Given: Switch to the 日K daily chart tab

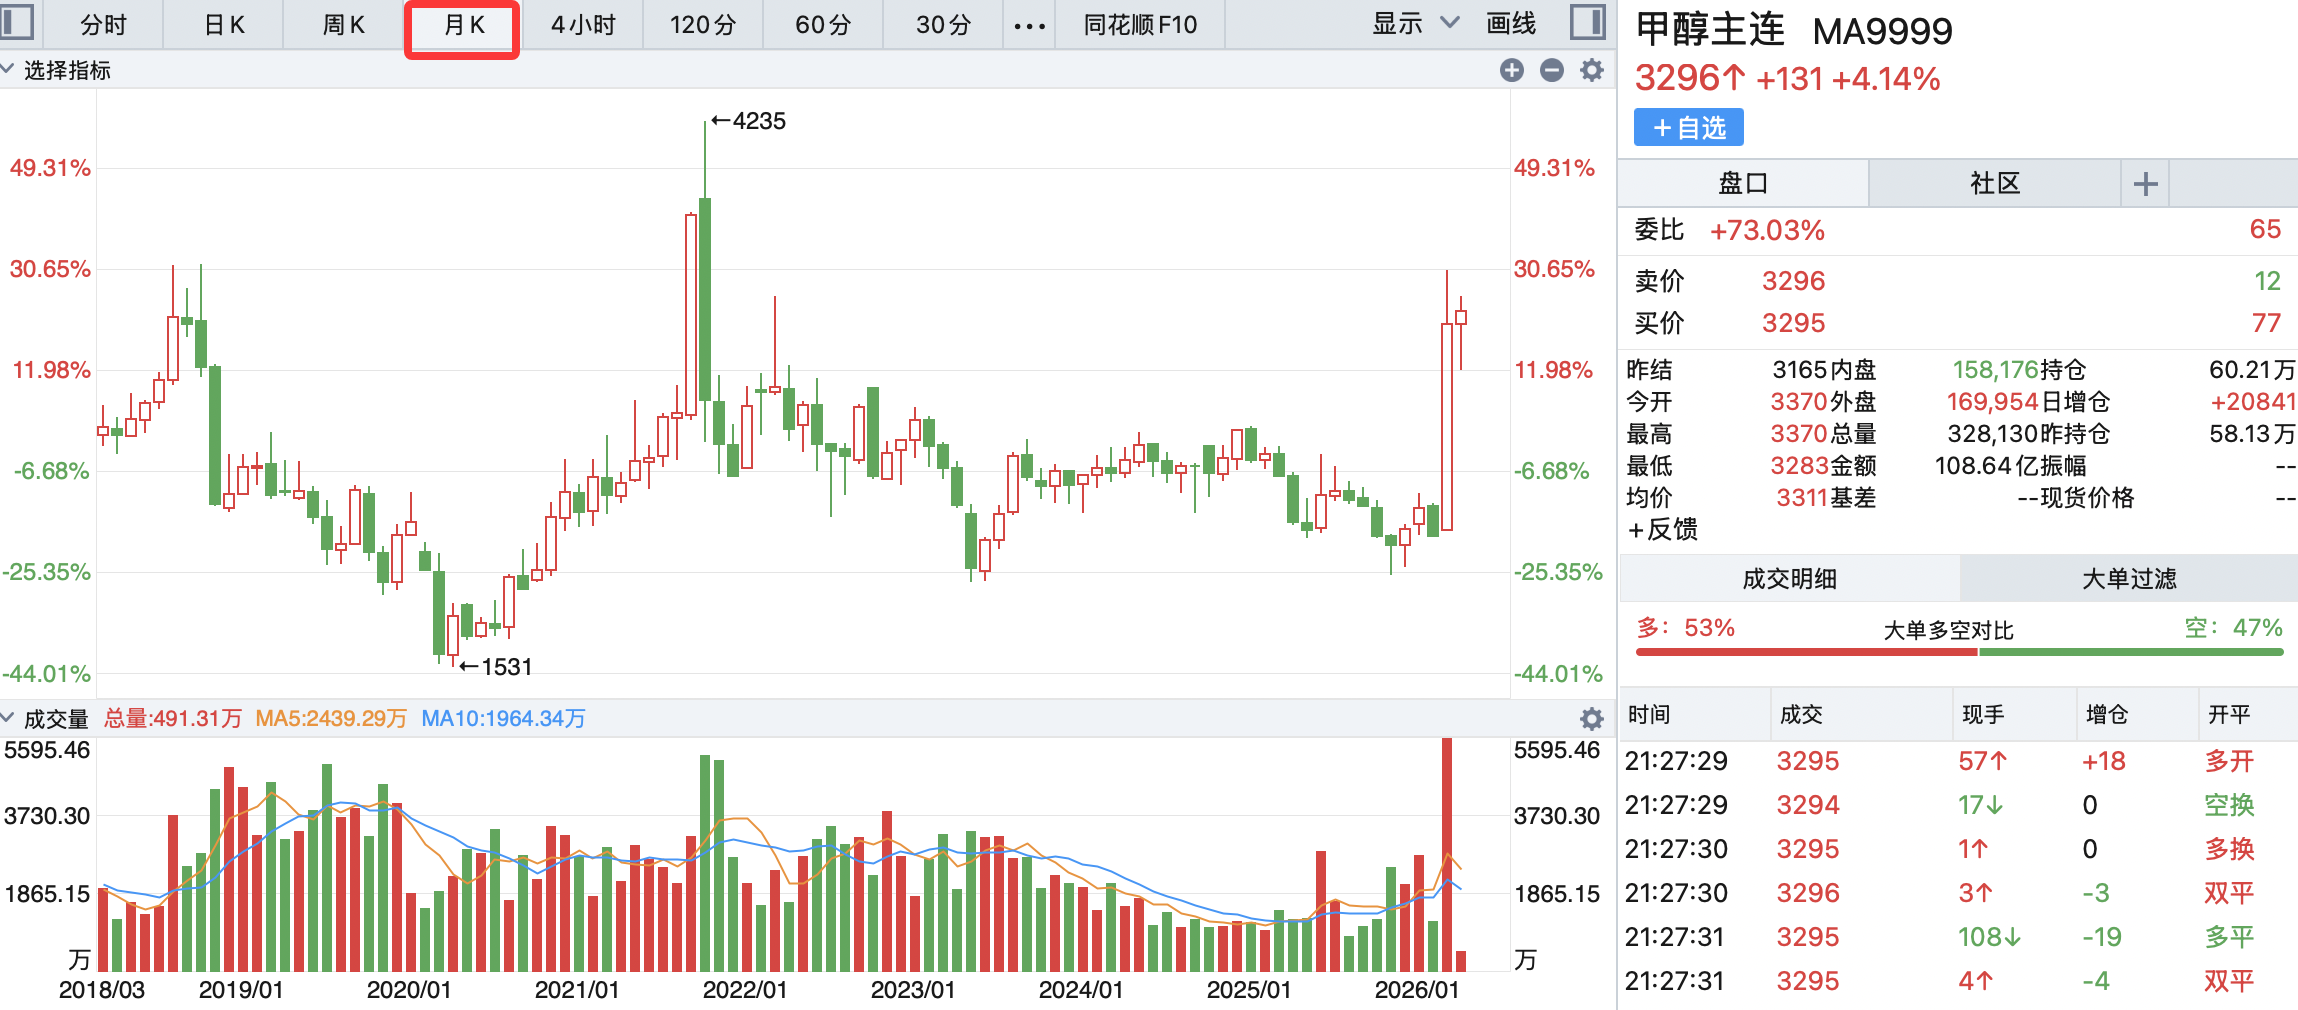Looking at the screenshot, I should pyautogui.click(x=224, y=25).
